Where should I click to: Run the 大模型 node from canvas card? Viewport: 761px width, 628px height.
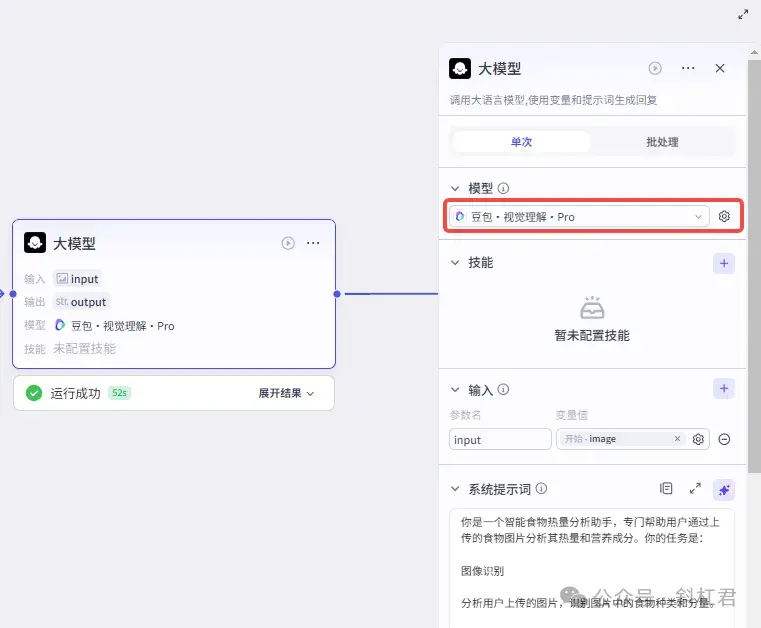point(288,243)
